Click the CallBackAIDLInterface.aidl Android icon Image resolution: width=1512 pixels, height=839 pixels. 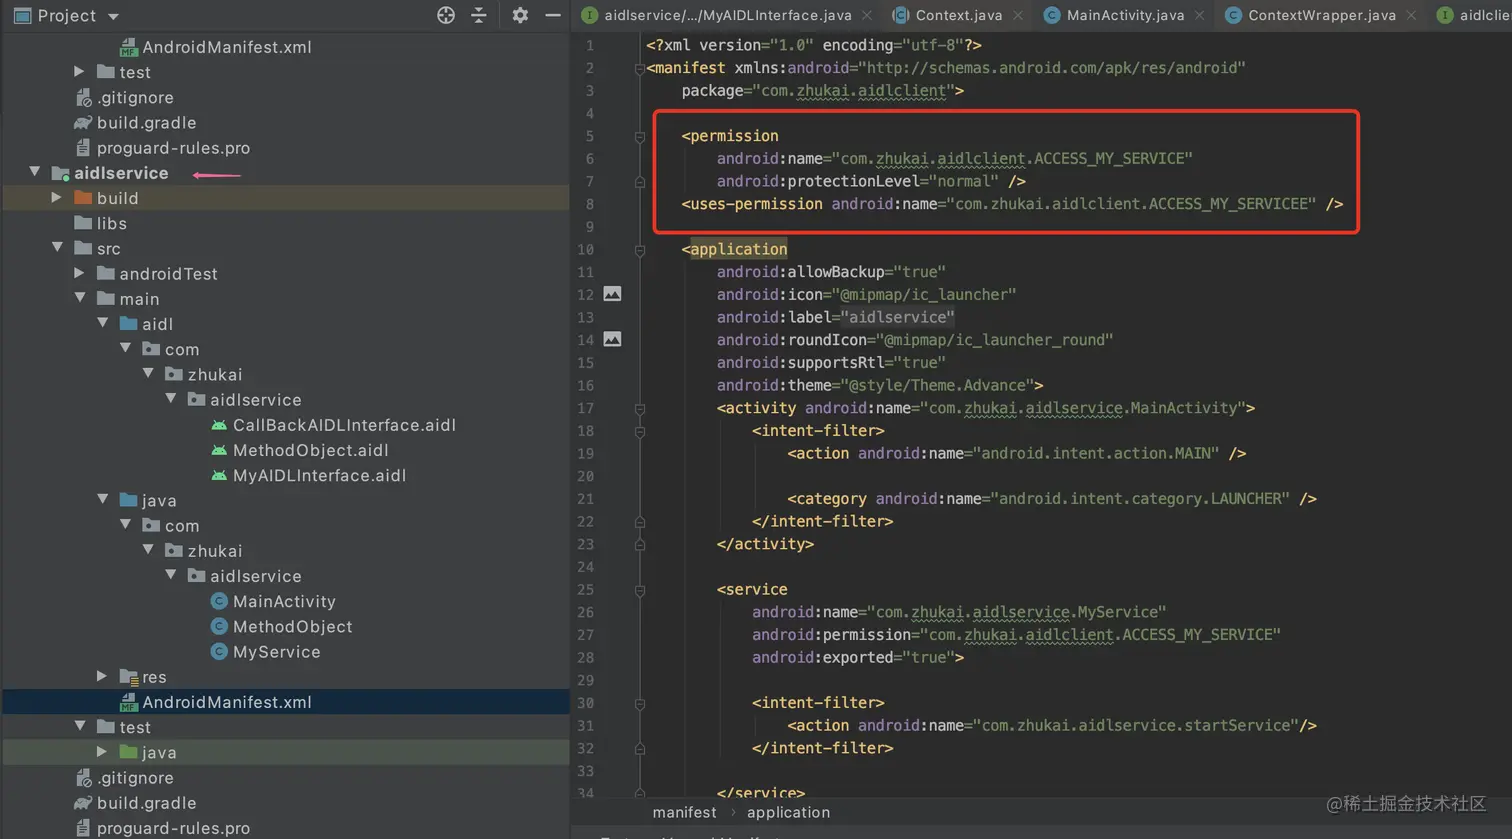tap(219, 425)
